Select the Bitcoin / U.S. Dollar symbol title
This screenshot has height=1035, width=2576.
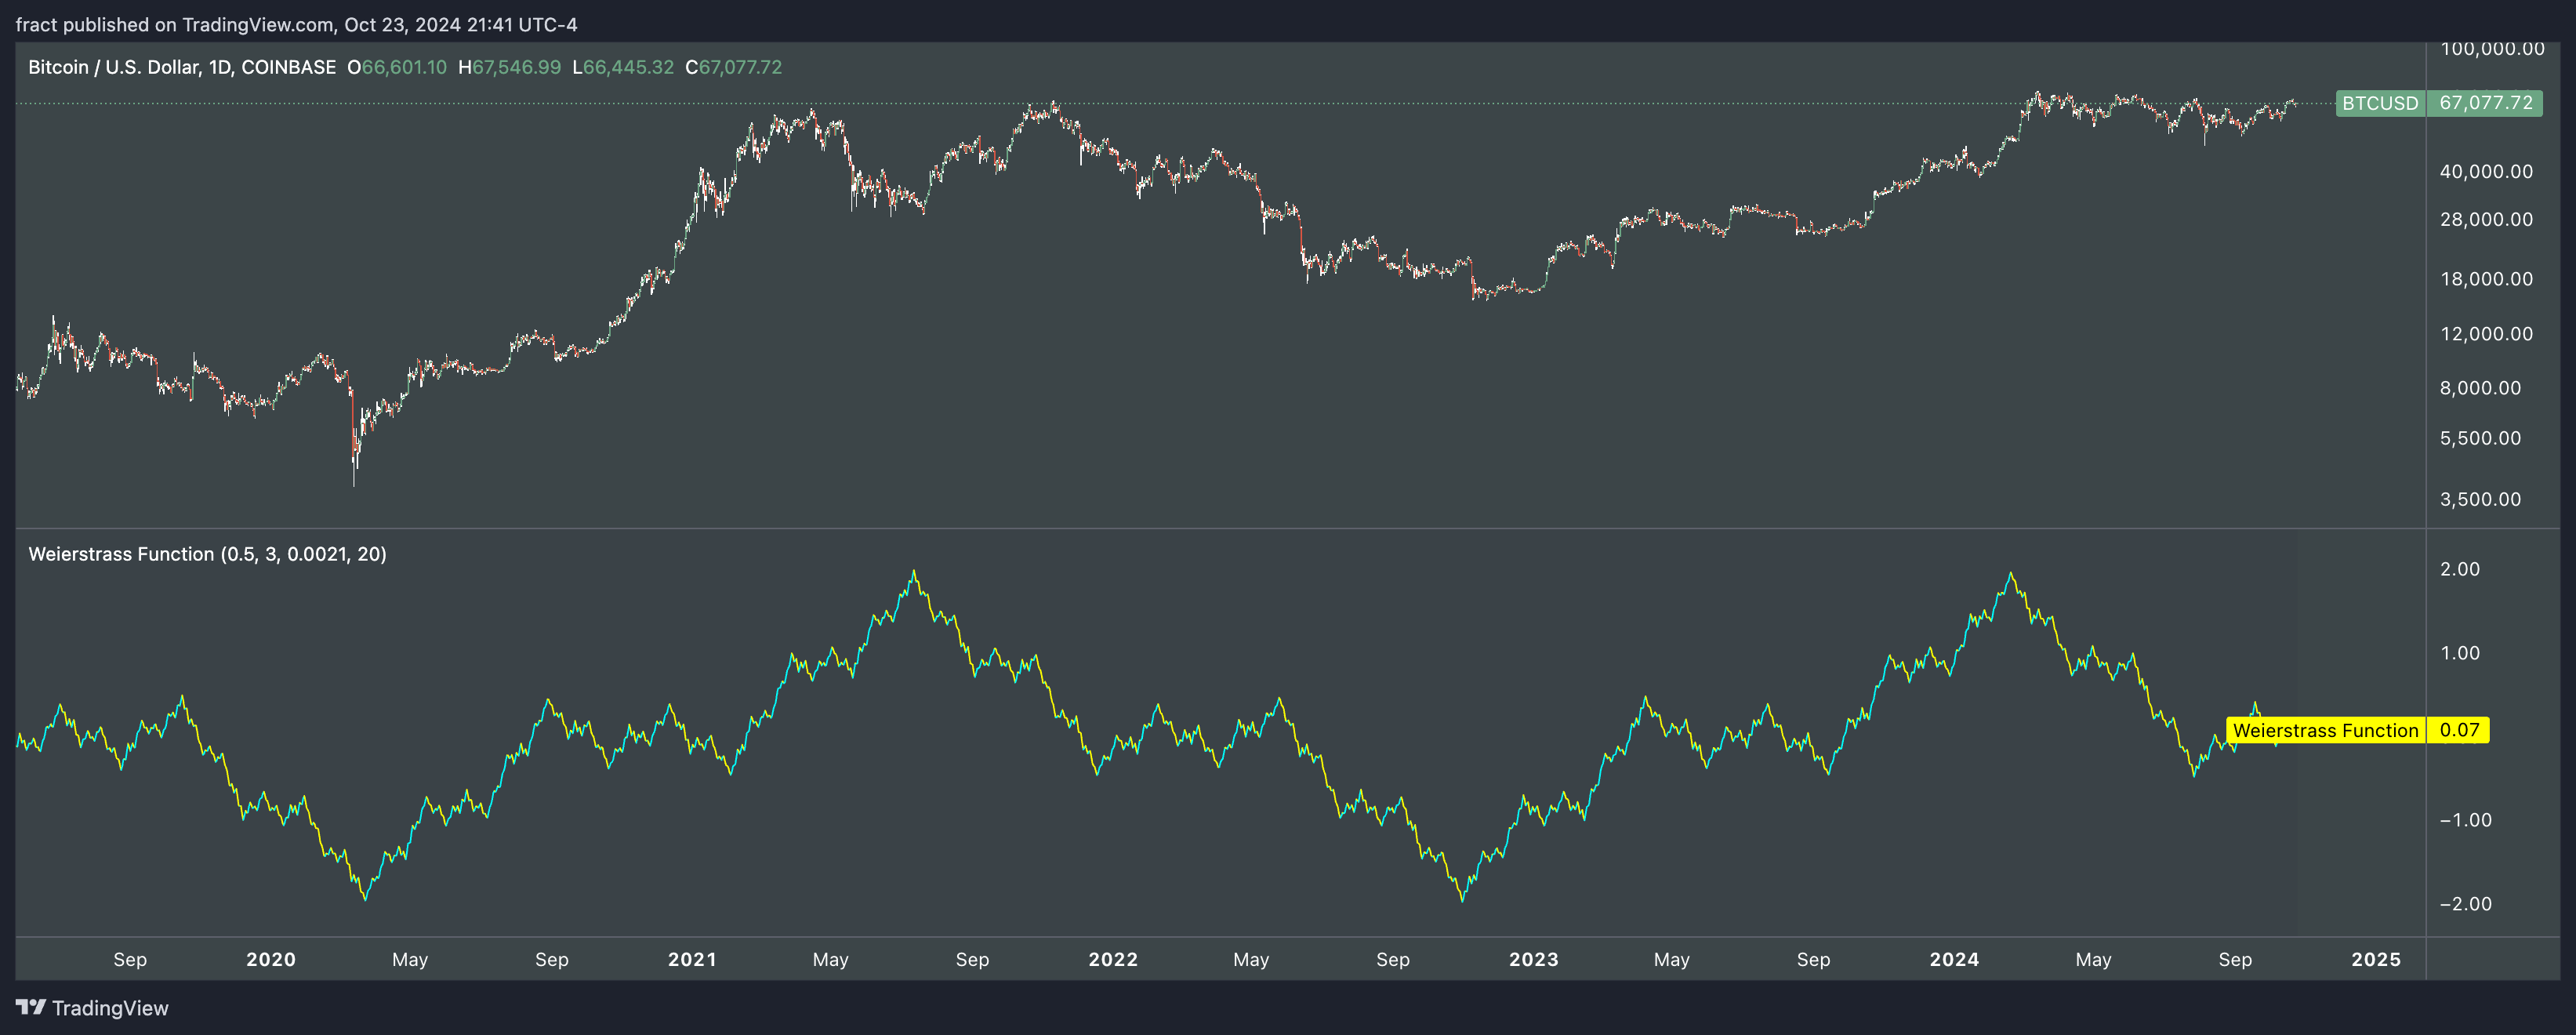click(182, 67)
